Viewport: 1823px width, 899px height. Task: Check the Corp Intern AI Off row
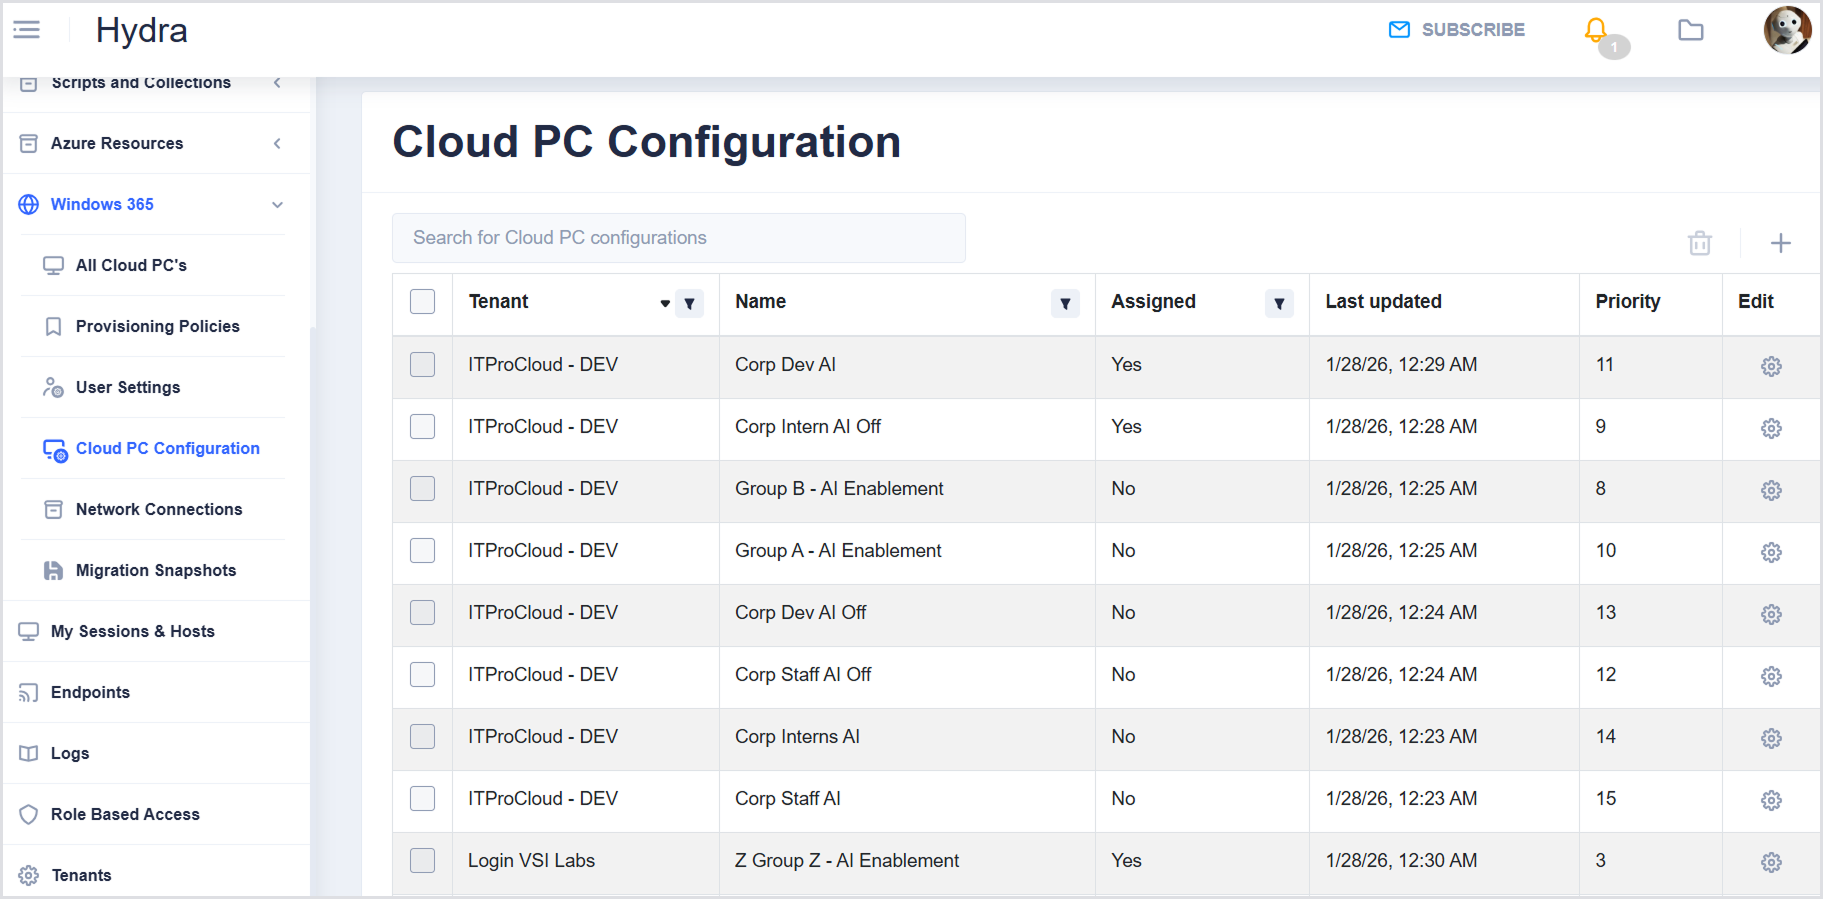(x=423, y=427)
